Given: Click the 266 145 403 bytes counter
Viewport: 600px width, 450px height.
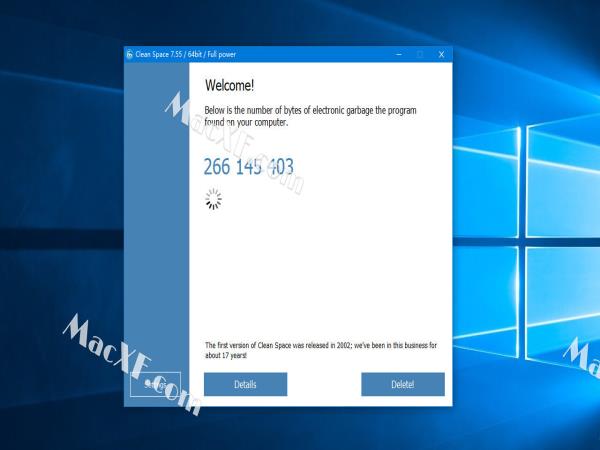Looking at the screenshot, I should (x=249, y=167).
